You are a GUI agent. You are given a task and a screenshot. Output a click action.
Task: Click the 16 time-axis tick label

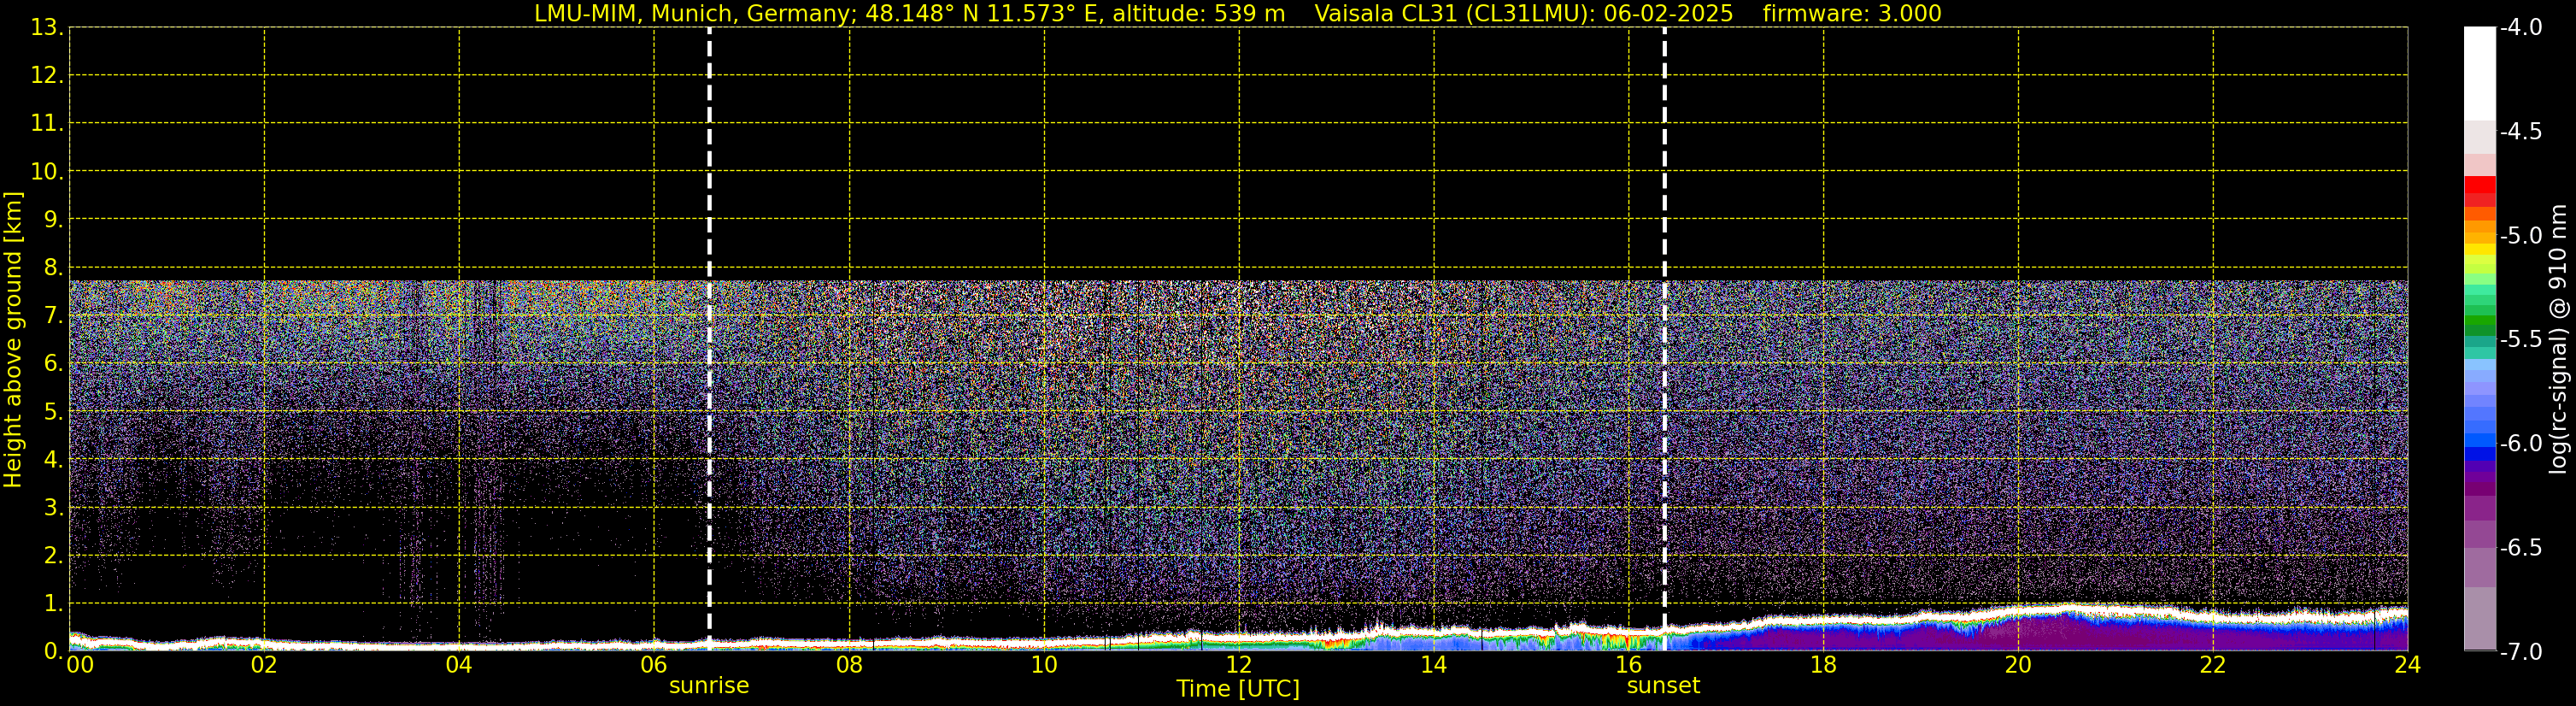[1629, 666]
